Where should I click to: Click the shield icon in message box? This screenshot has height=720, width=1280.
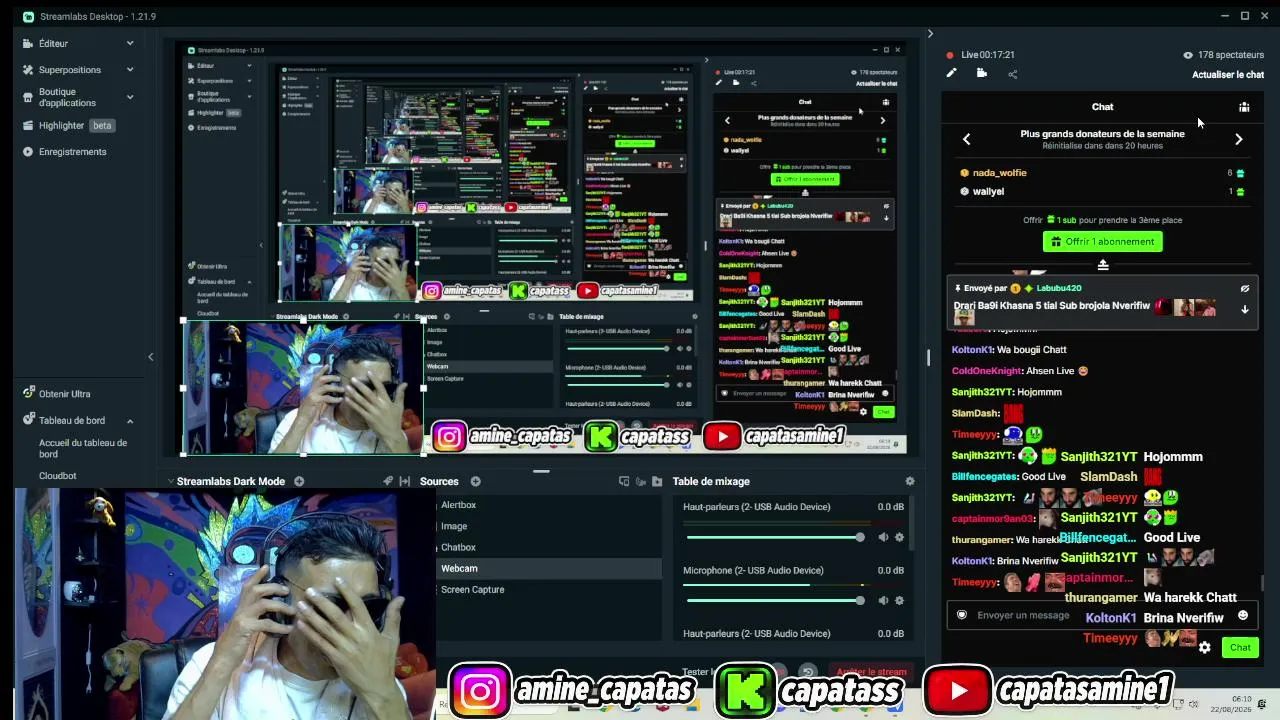tap(962, 615)
